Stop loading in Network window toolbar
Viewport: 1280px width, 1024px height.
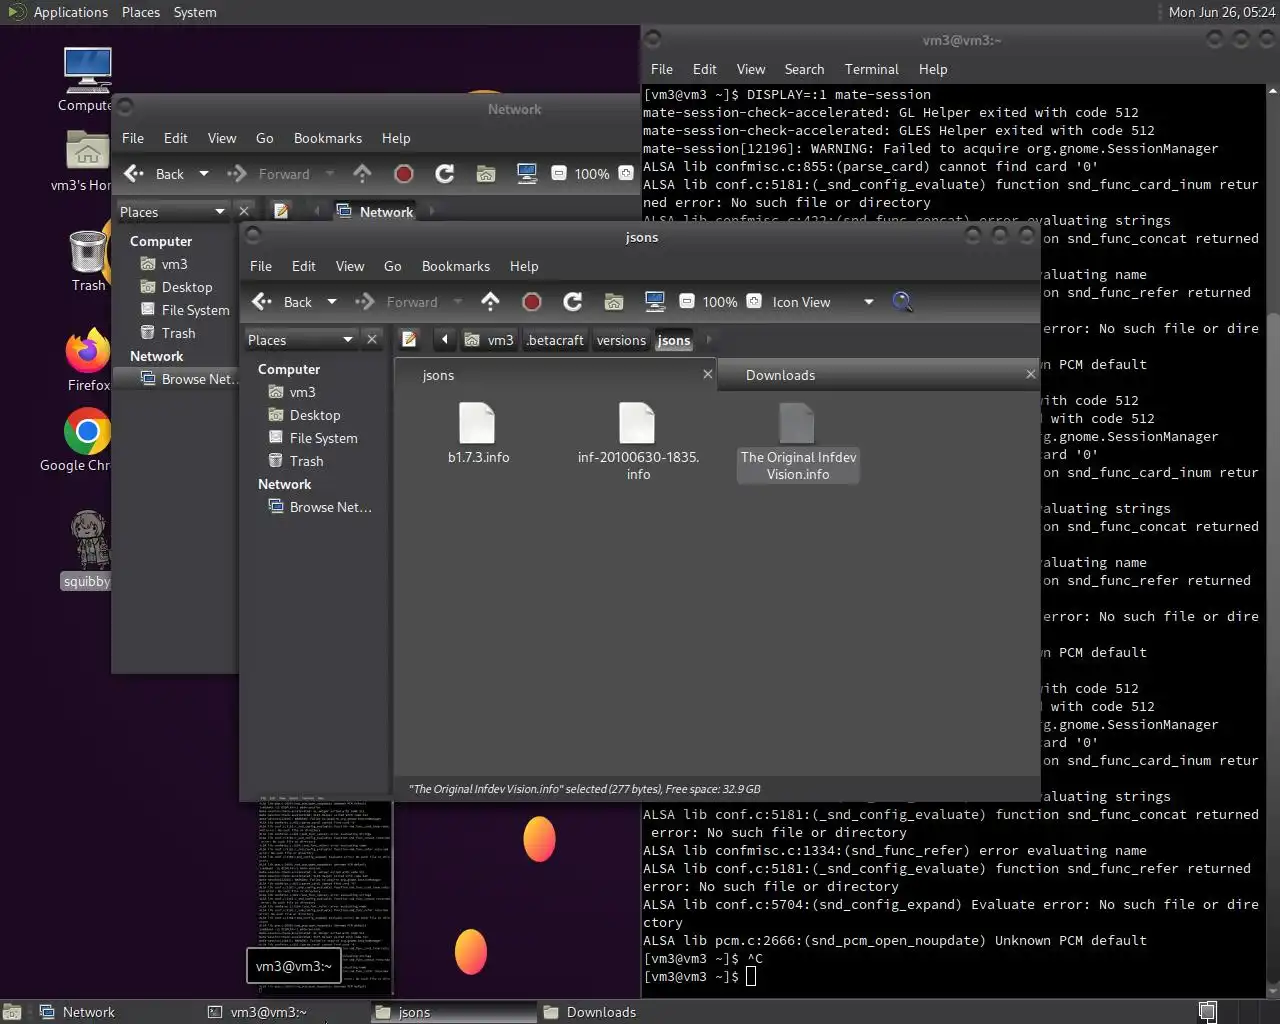(x=404, y=174)
